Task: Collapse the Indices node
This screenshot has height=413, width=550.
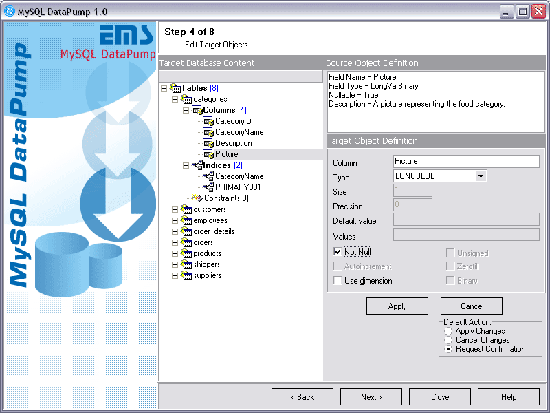Action: tap(186, 165)
